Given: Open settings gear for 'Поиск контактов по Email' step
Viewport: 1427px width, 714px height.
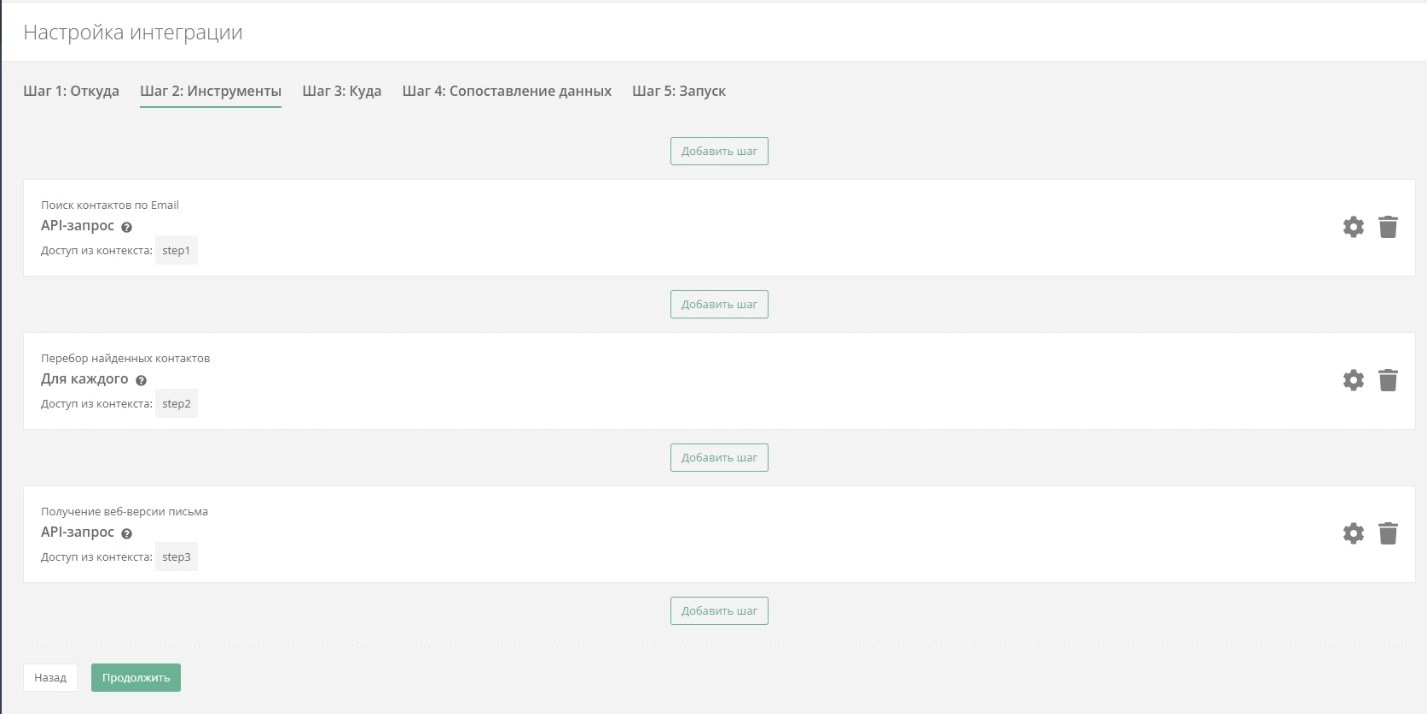Looking at the screenshot, I should [x=1352, y=227].
